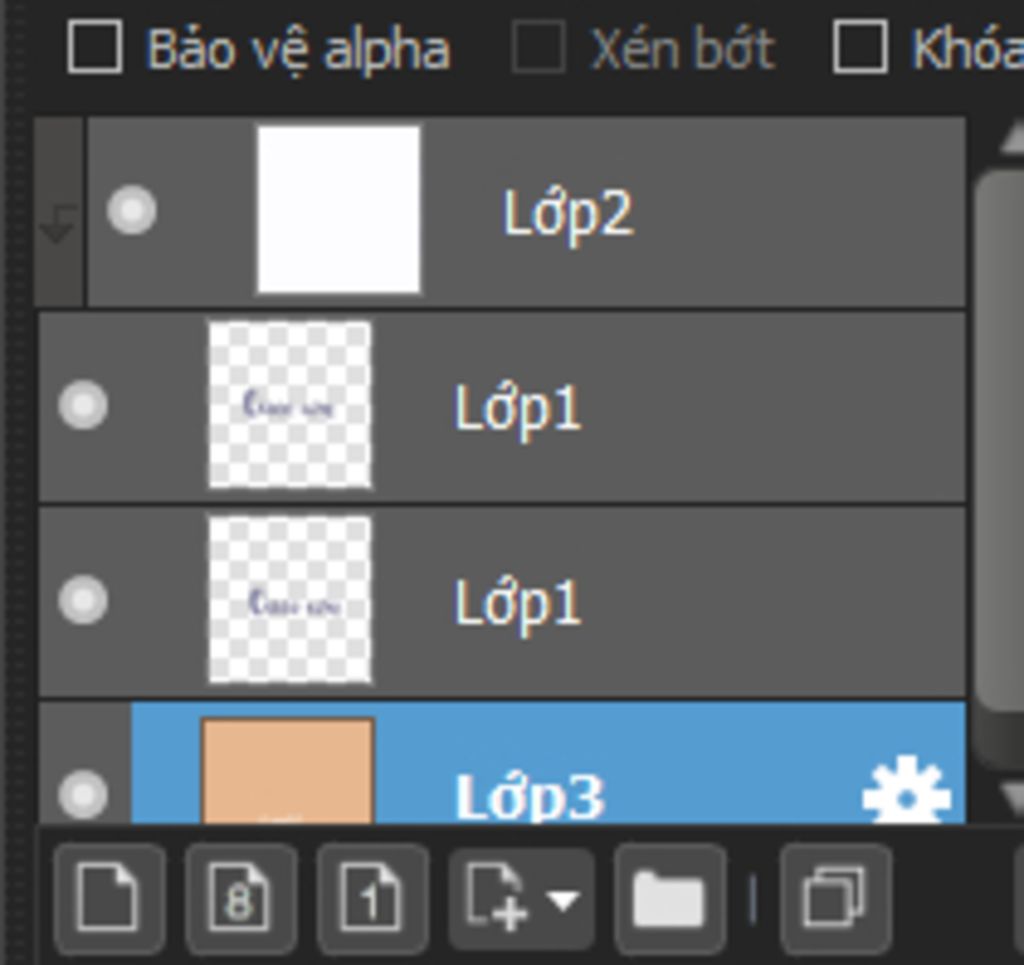
Task: Hide the Lớp1 layer directly below Lớp2
Action: (x=83, y=406)
